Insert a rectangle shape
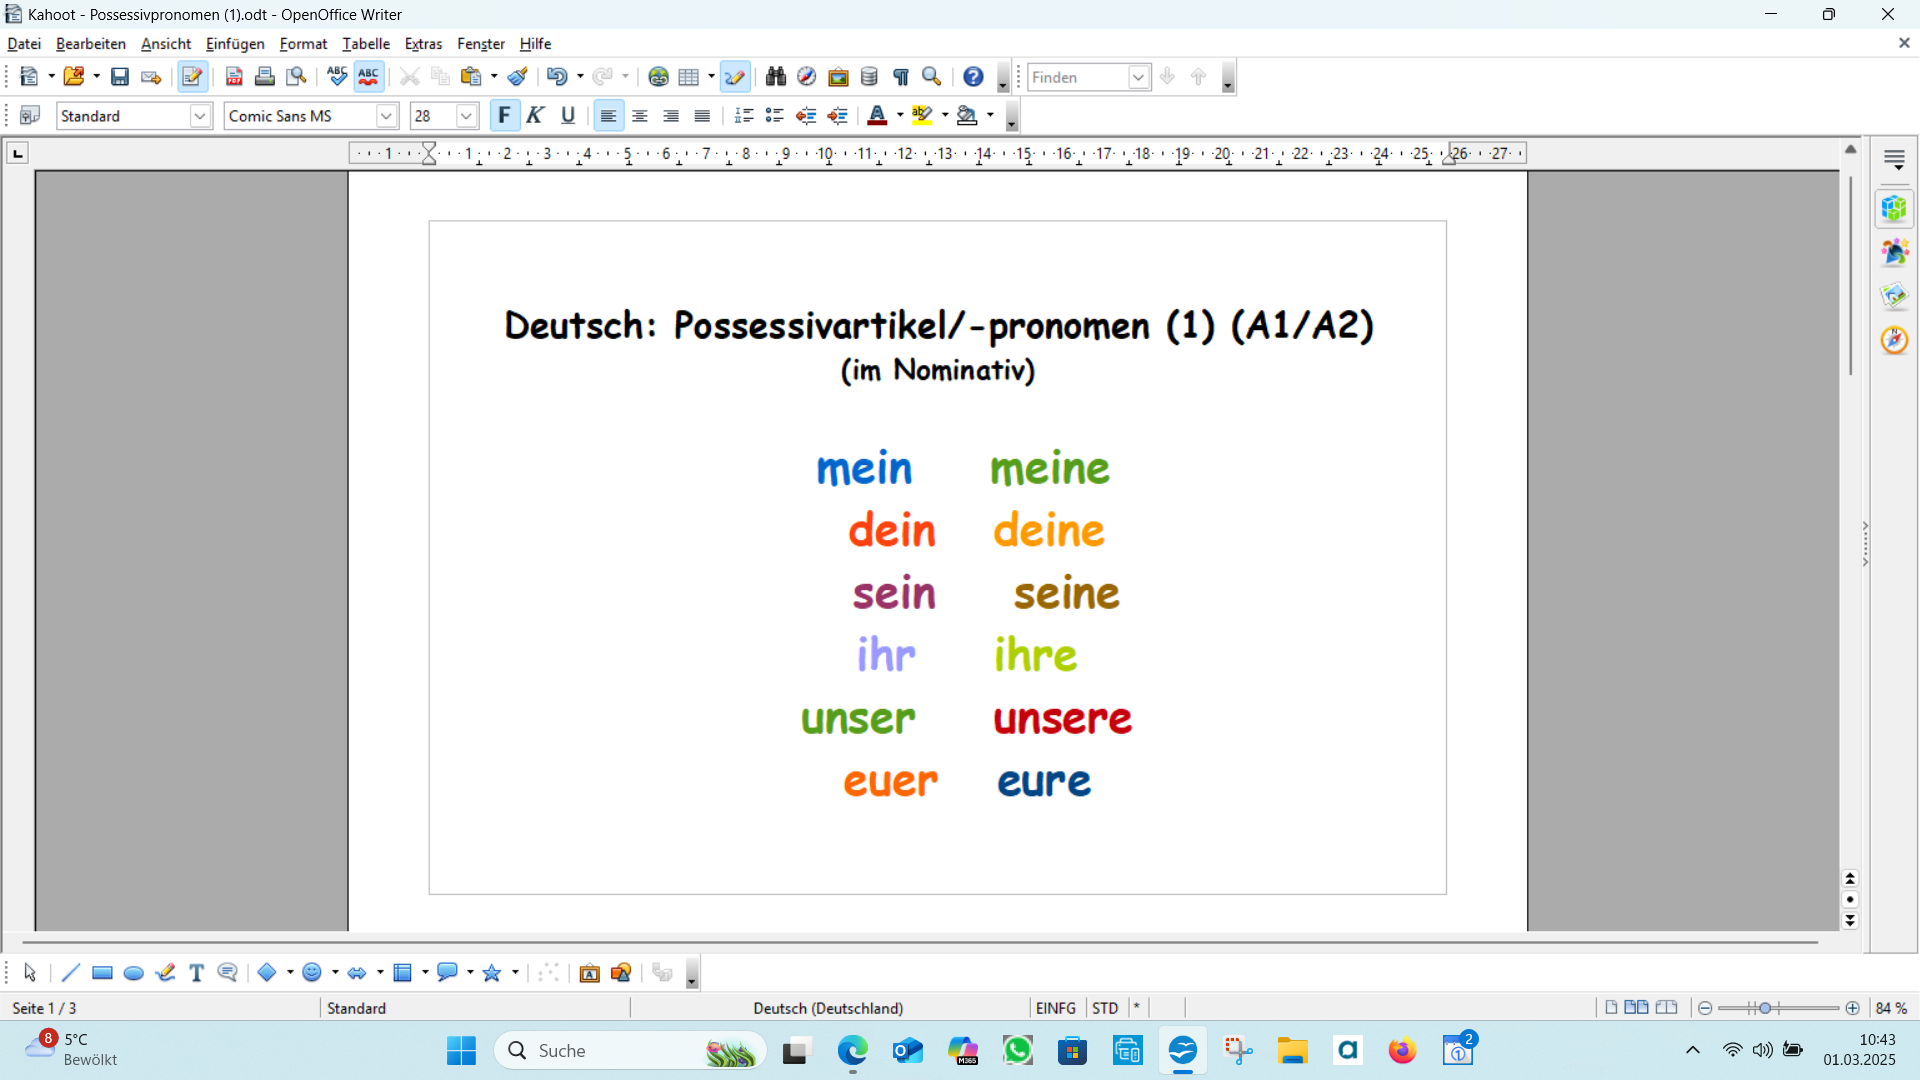The image size is (1920, 1080). pos(102,972)
